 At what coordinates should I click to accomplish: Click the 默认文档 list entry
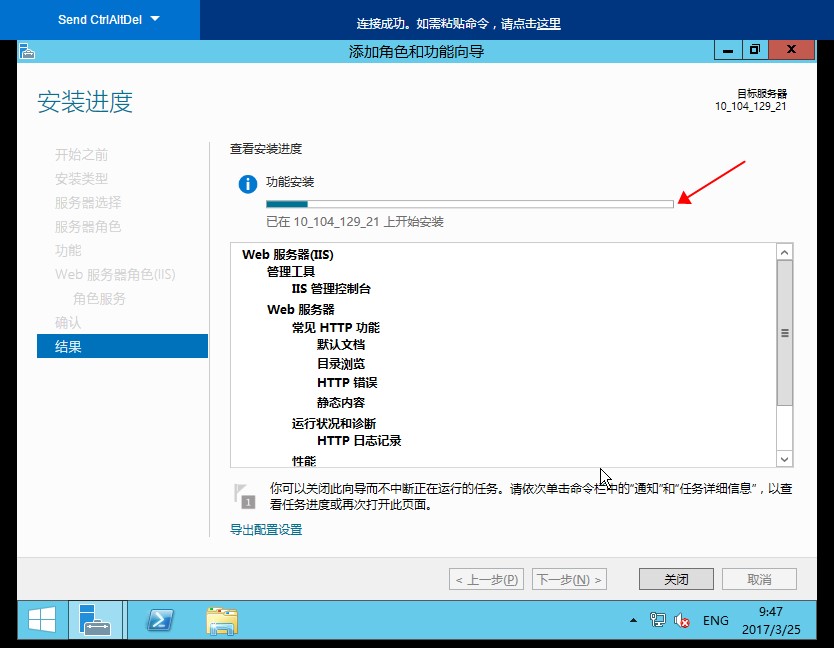coord(341,345)
